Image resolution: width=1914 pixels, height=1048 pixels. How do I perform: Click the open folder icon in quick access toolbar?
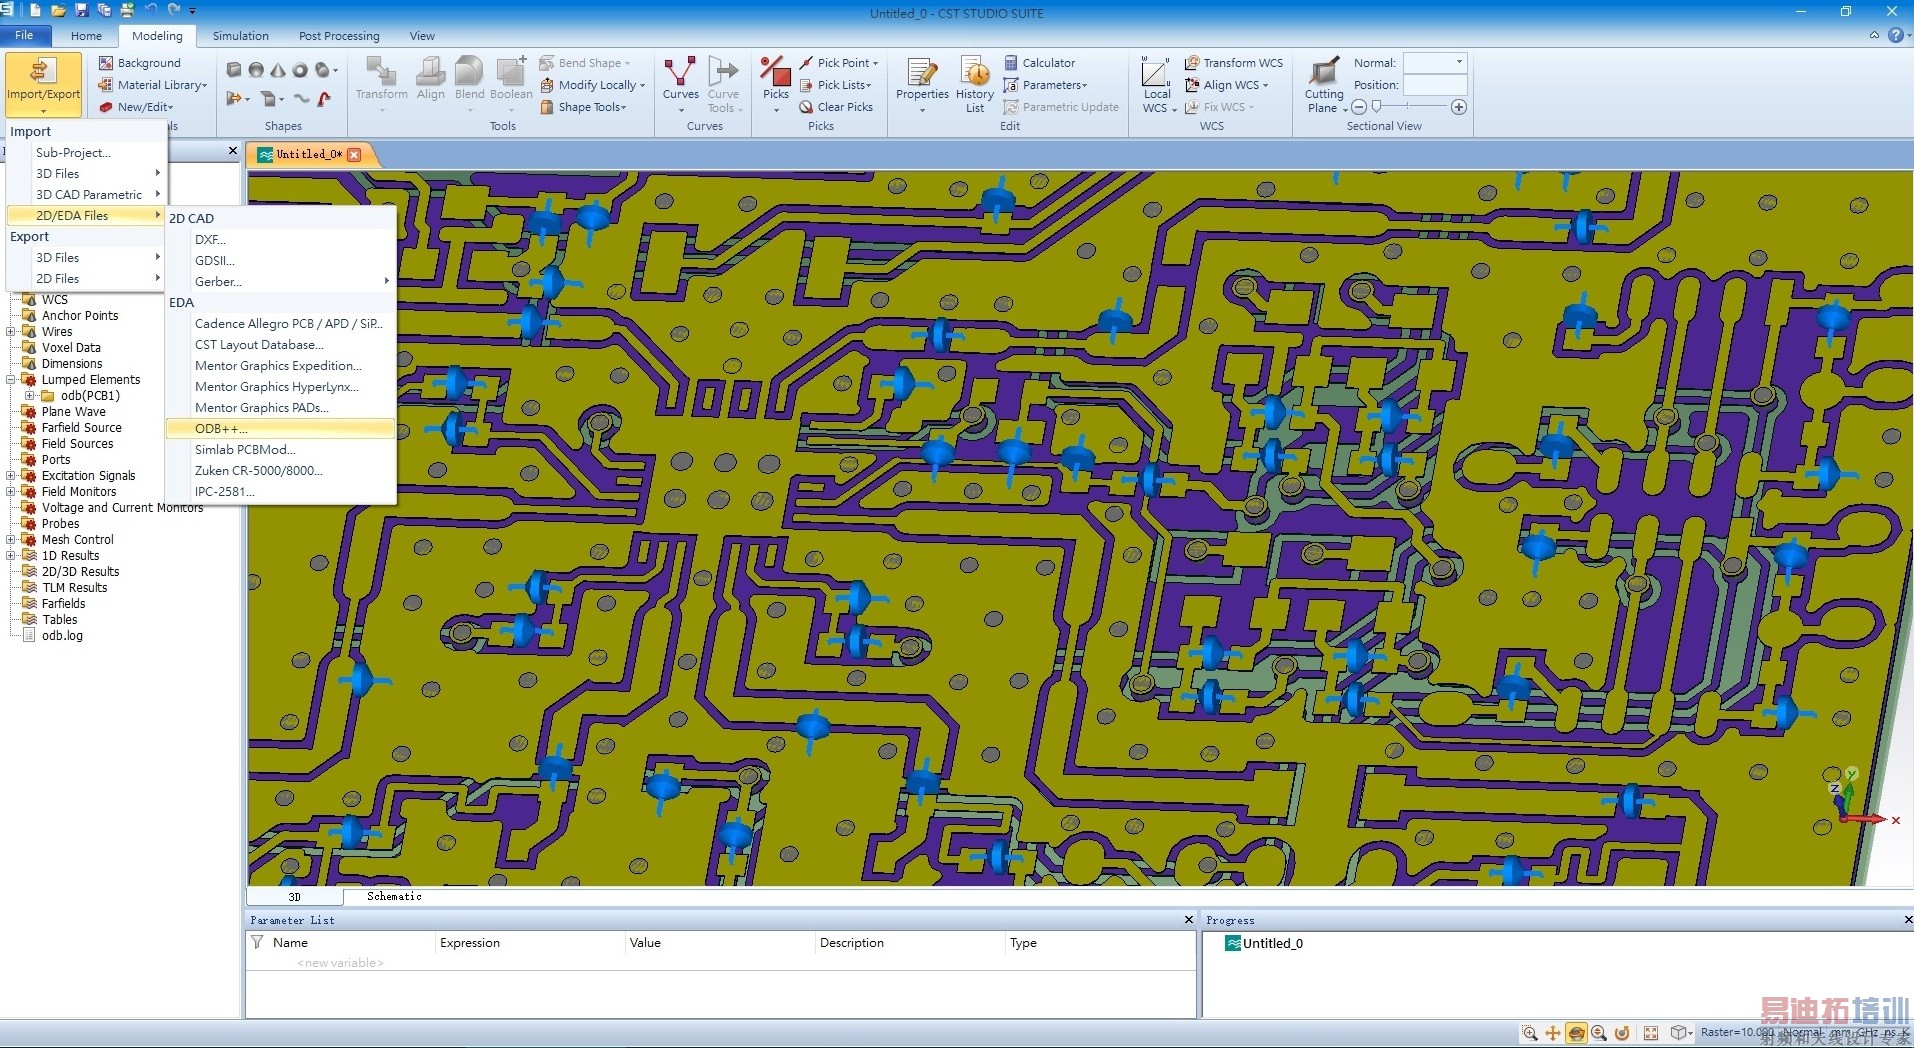[58, 10]
